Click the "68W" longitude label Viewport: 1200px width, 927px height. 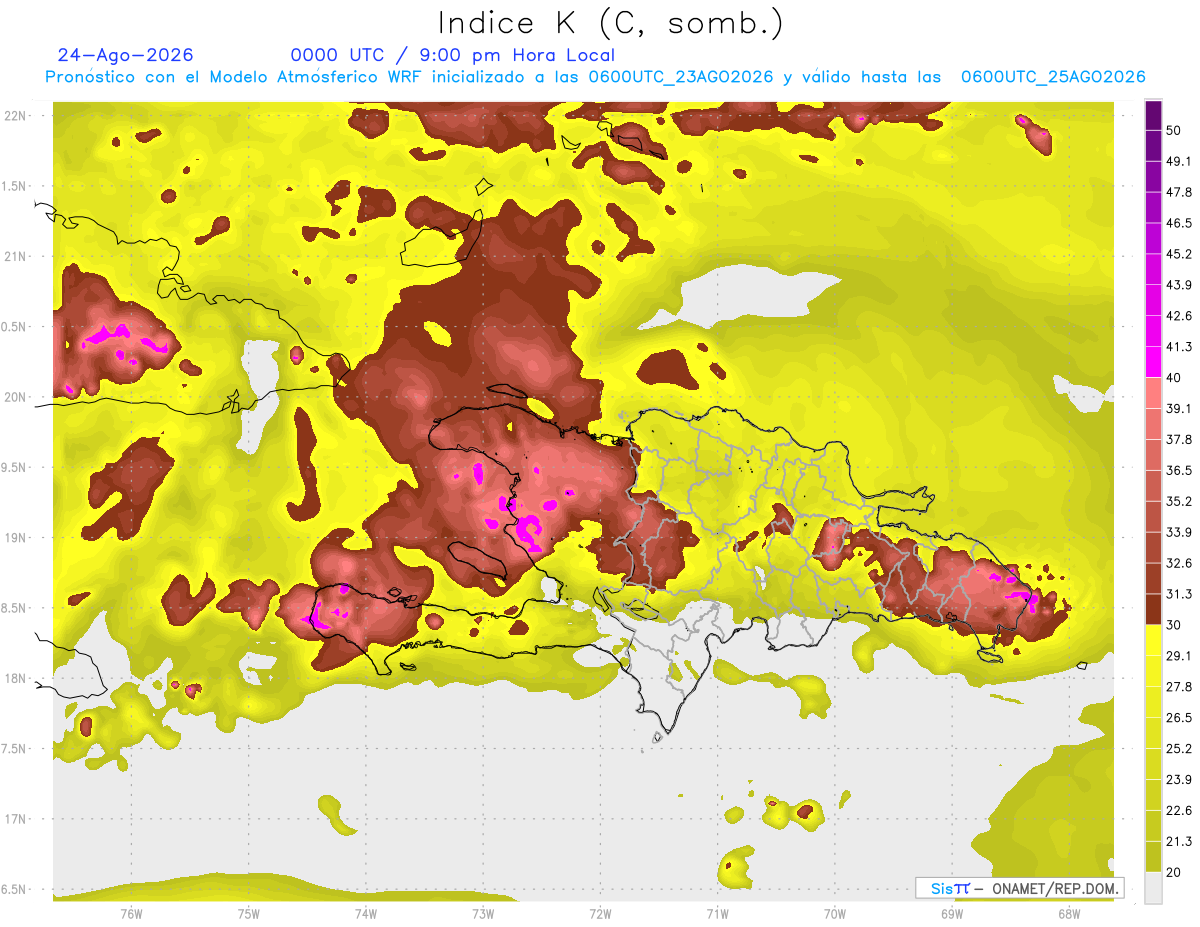pos(1069,914)
